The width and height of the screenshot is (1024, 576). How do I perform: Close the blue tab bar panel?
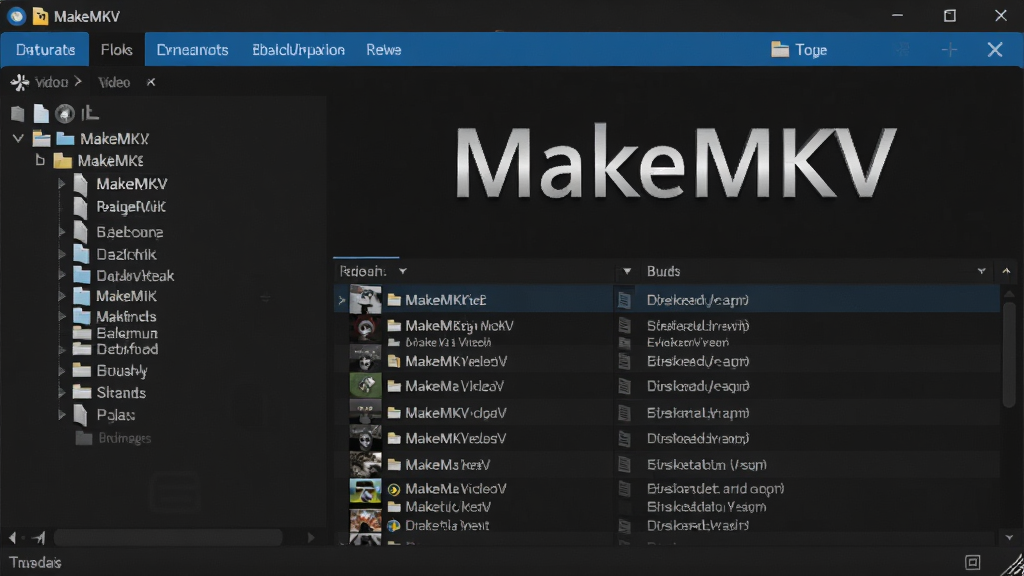995,50
